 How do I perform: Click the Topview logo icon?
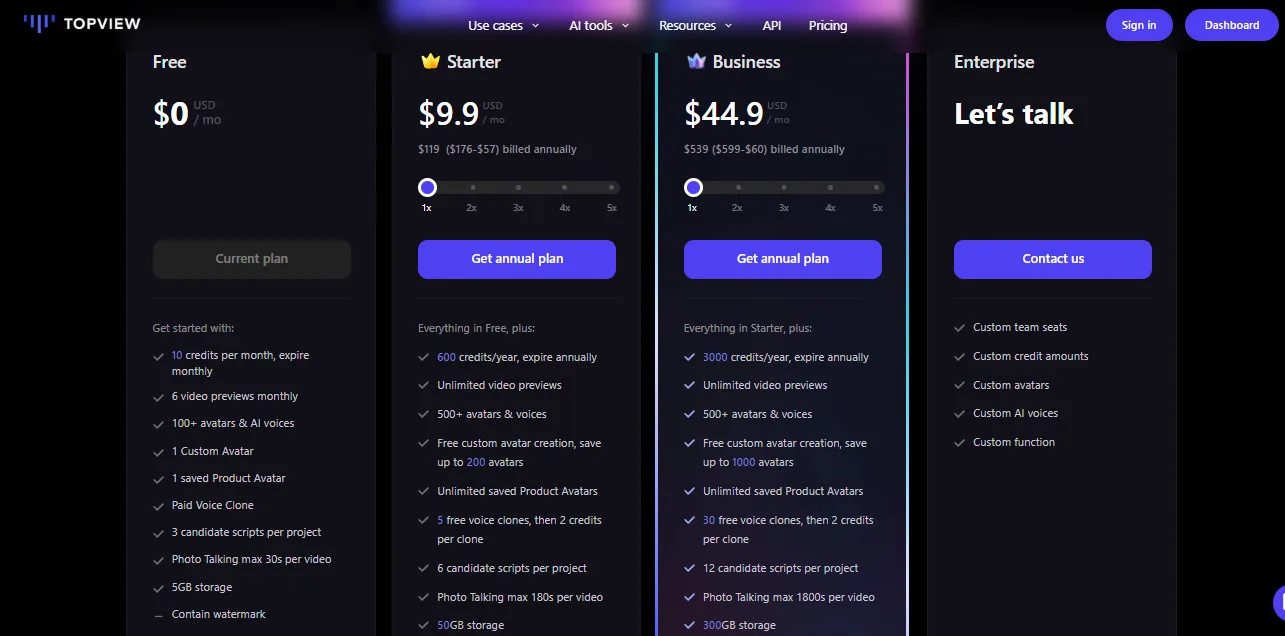(x=37, y=21)
